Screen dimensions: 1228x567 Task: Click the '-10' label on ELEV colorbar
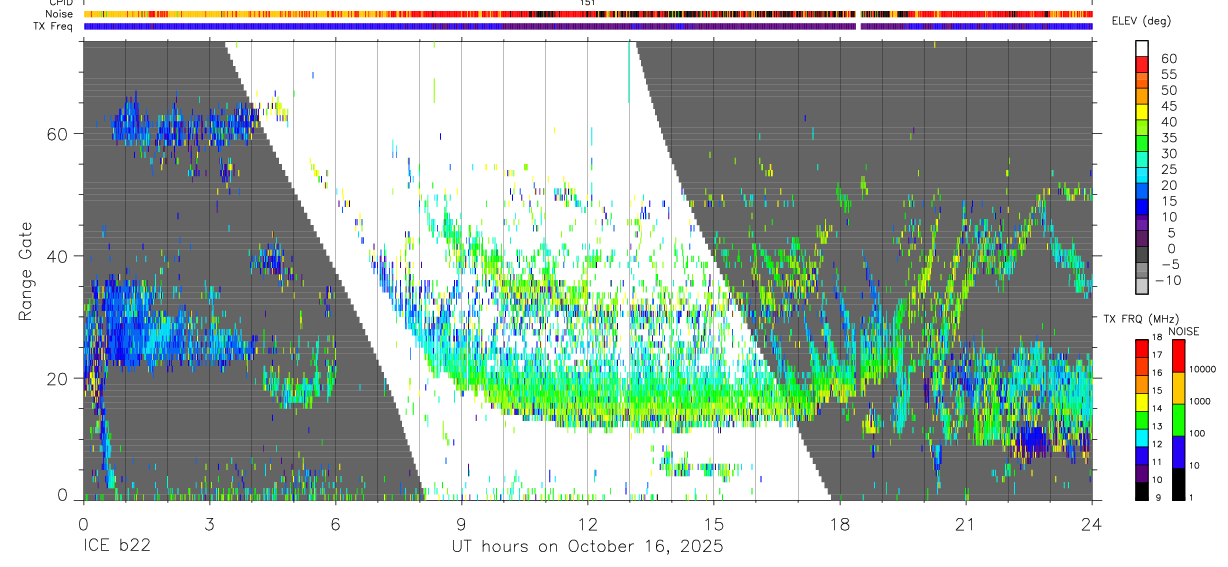tap(1169, 280)
